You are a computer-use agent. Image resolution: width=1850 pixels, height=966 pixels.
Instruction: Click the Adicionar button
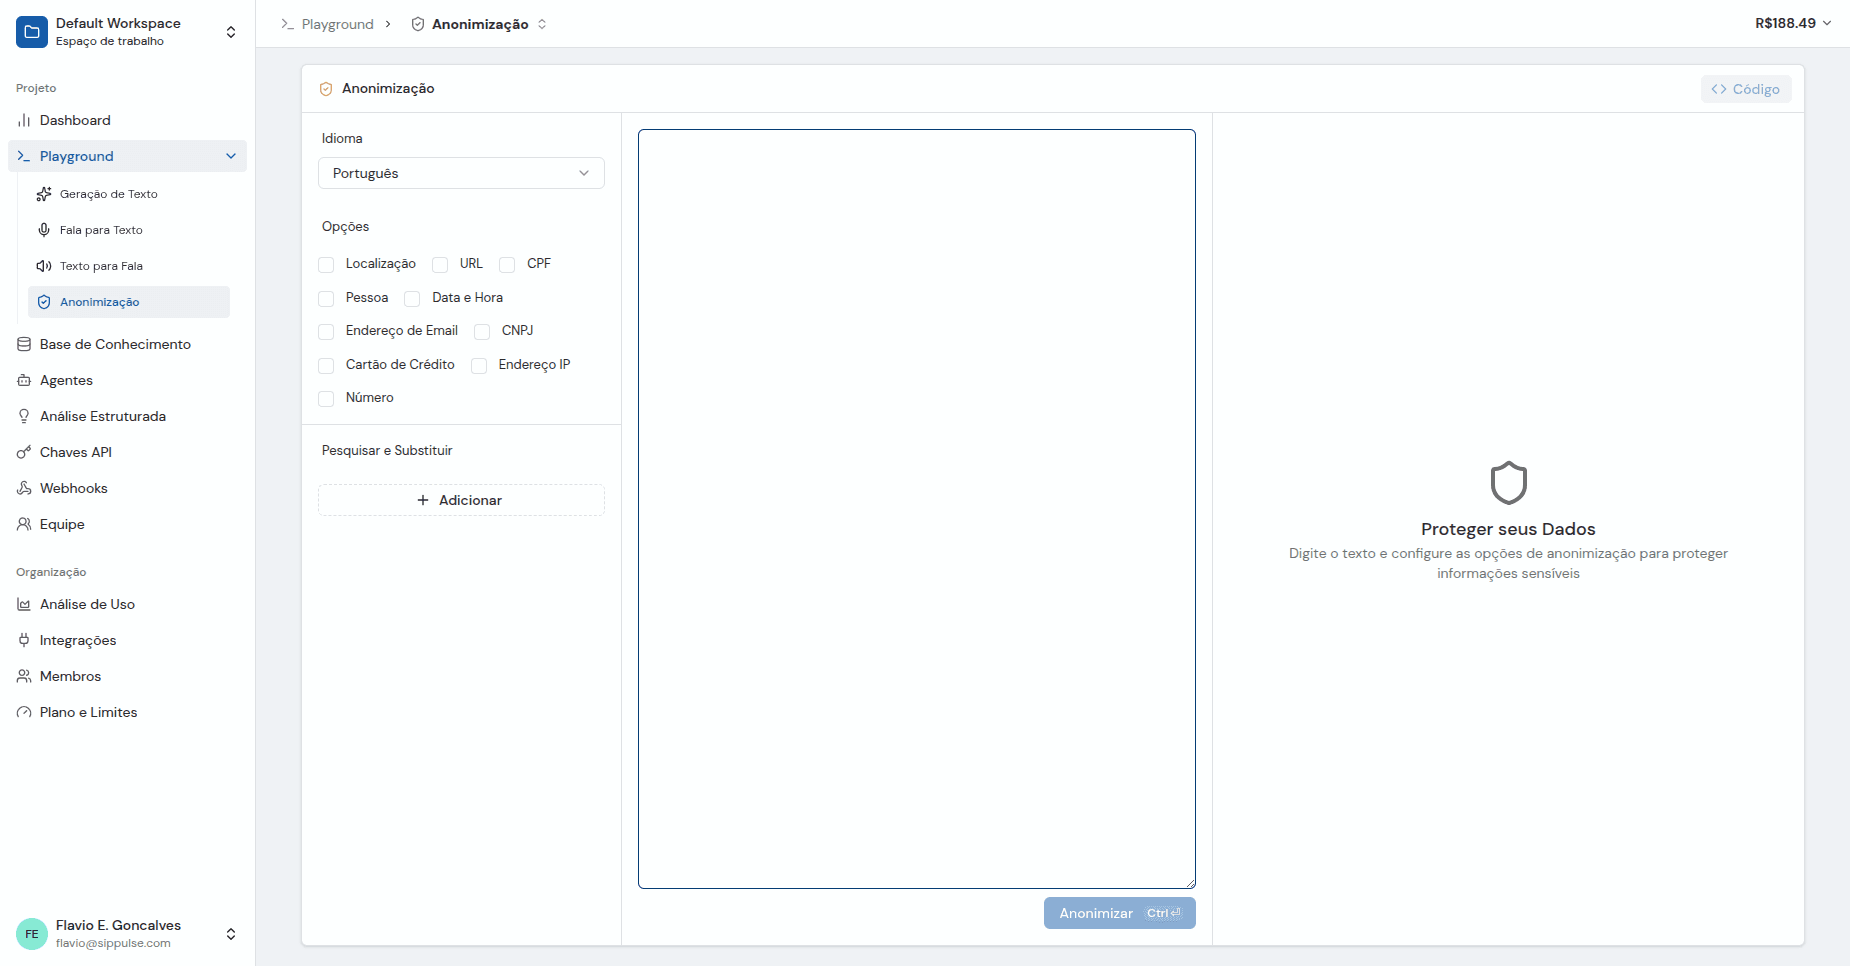pyautogui.click(x=461, y=500)
